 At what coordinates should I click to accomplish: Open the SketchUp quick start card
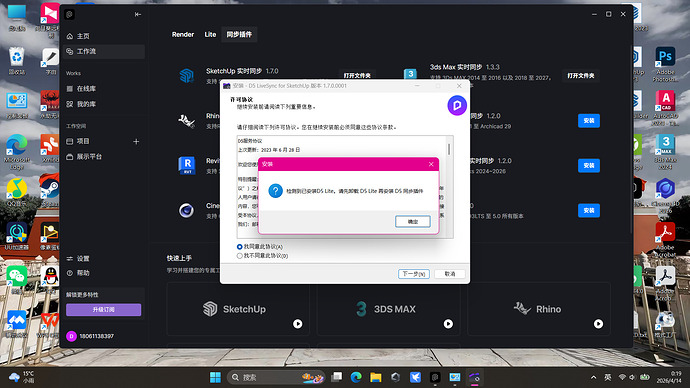point(238,309)
